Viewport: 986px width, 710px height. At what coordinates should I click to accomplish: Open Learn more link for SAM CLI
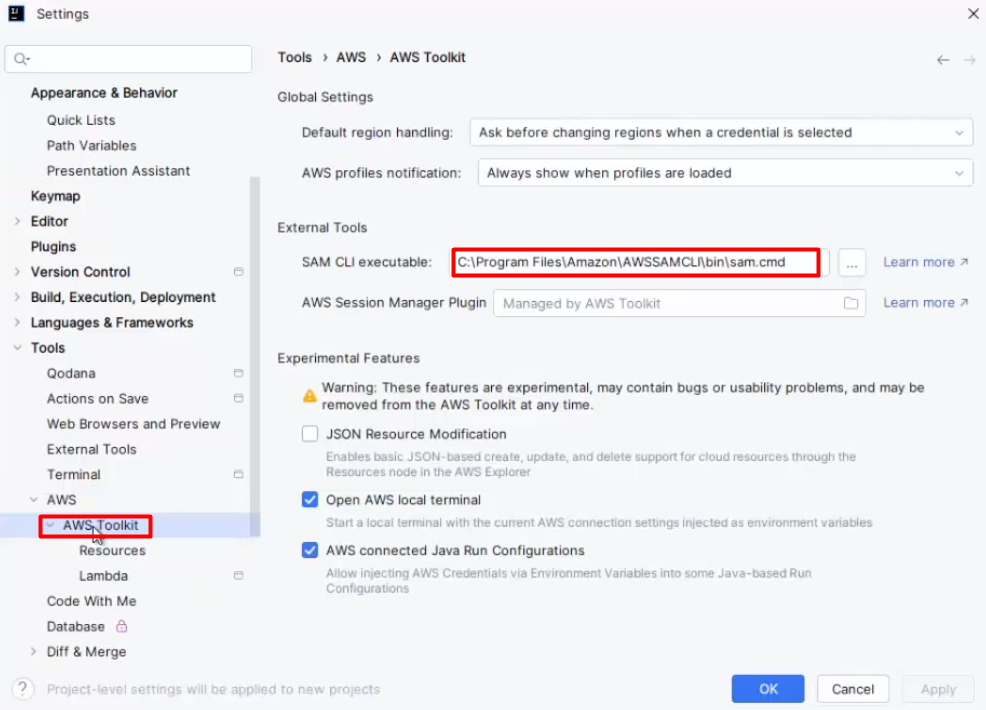pyautogui.click(x=925, y=262)
